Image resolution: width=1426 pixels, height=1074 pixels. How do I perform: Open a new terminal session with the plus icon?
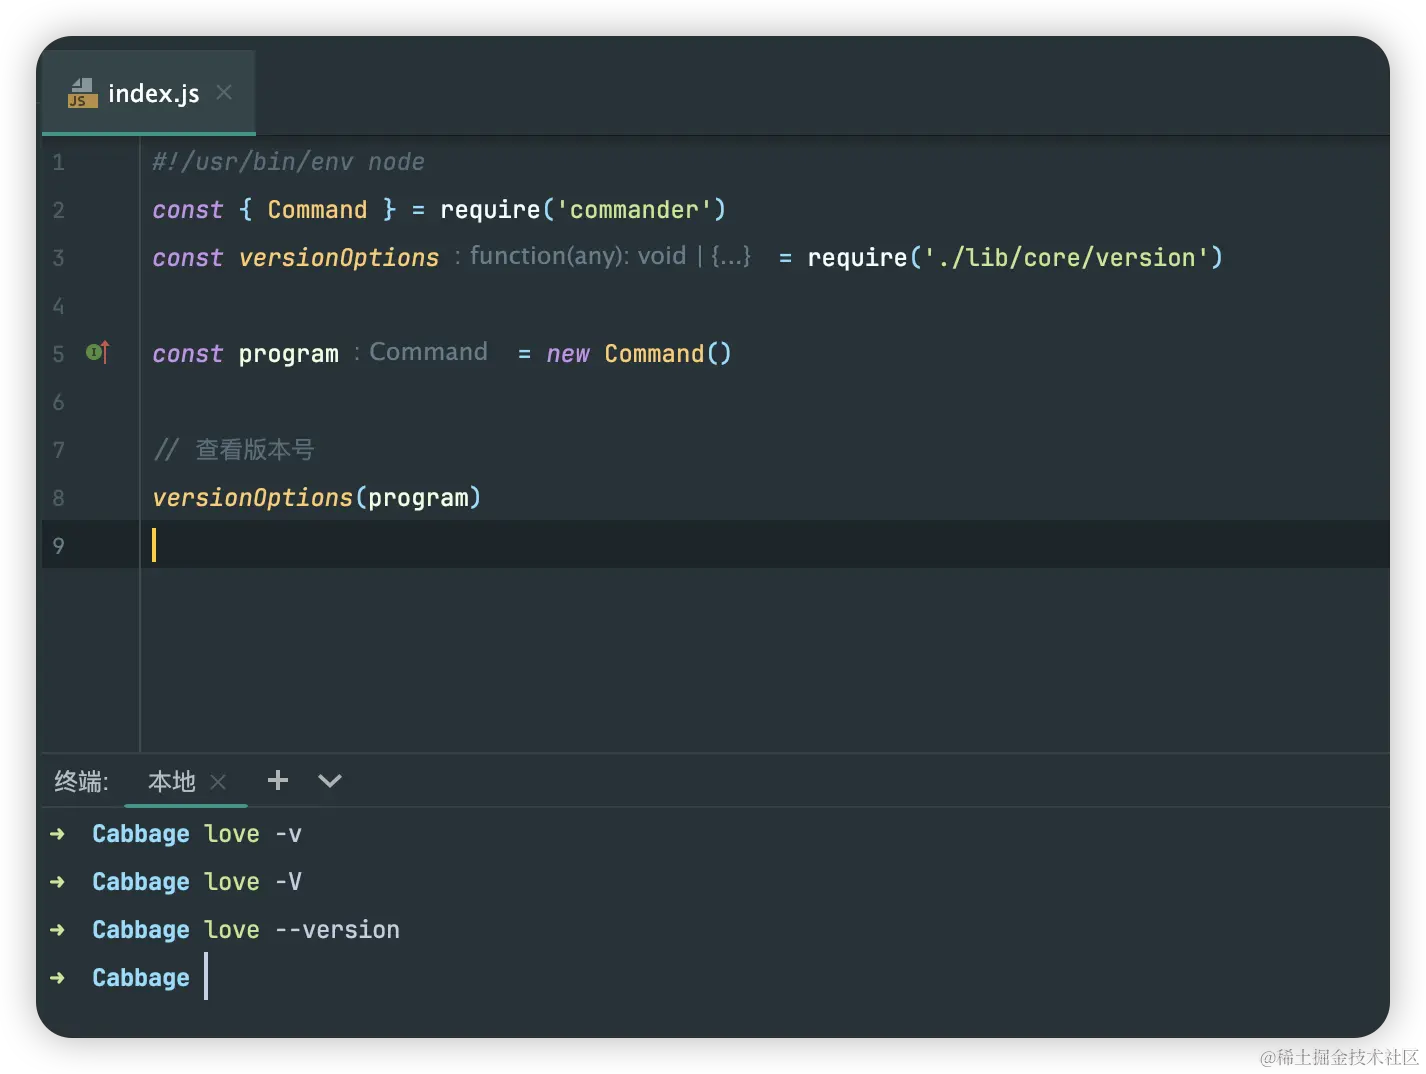point(278,780)
